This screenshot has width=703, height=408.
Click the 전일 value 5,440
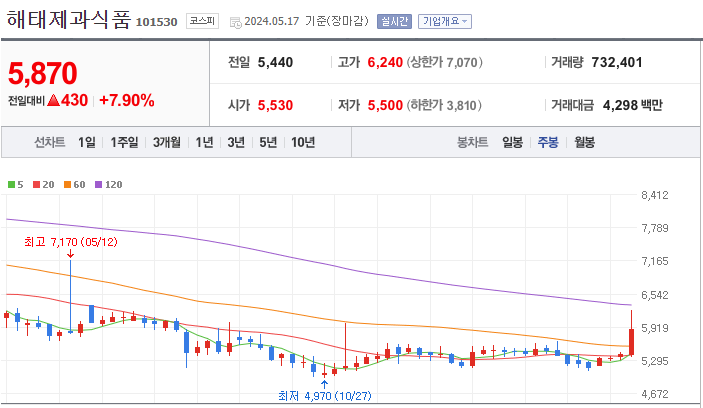[x=275, y=62]
